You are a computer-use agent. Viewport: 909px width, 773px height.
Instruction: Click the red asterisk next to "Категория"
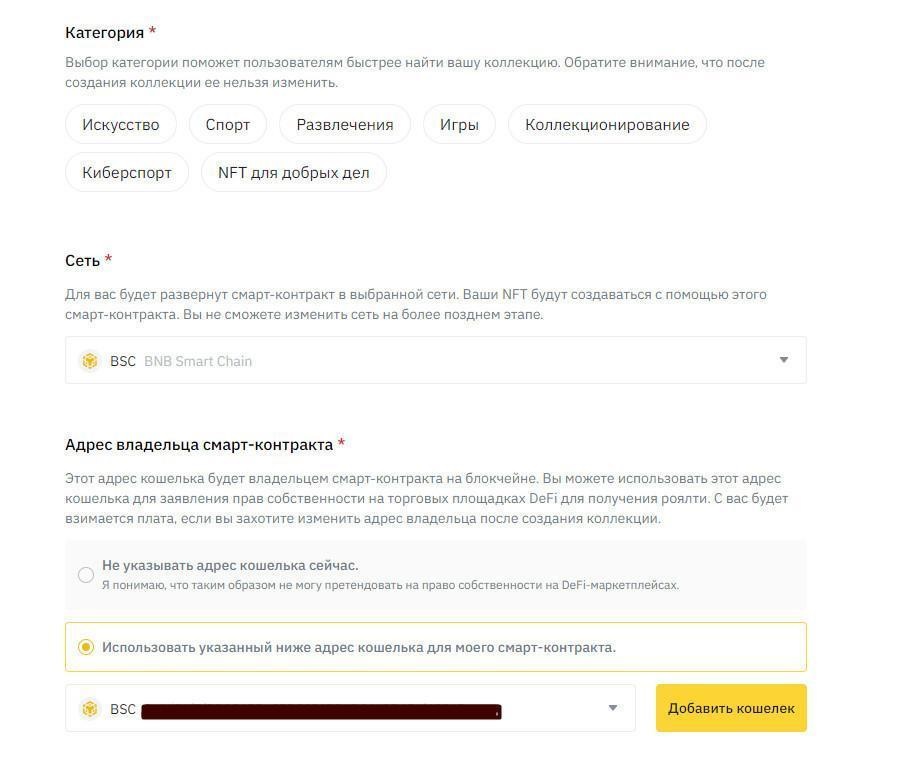[x=151, y=30]
